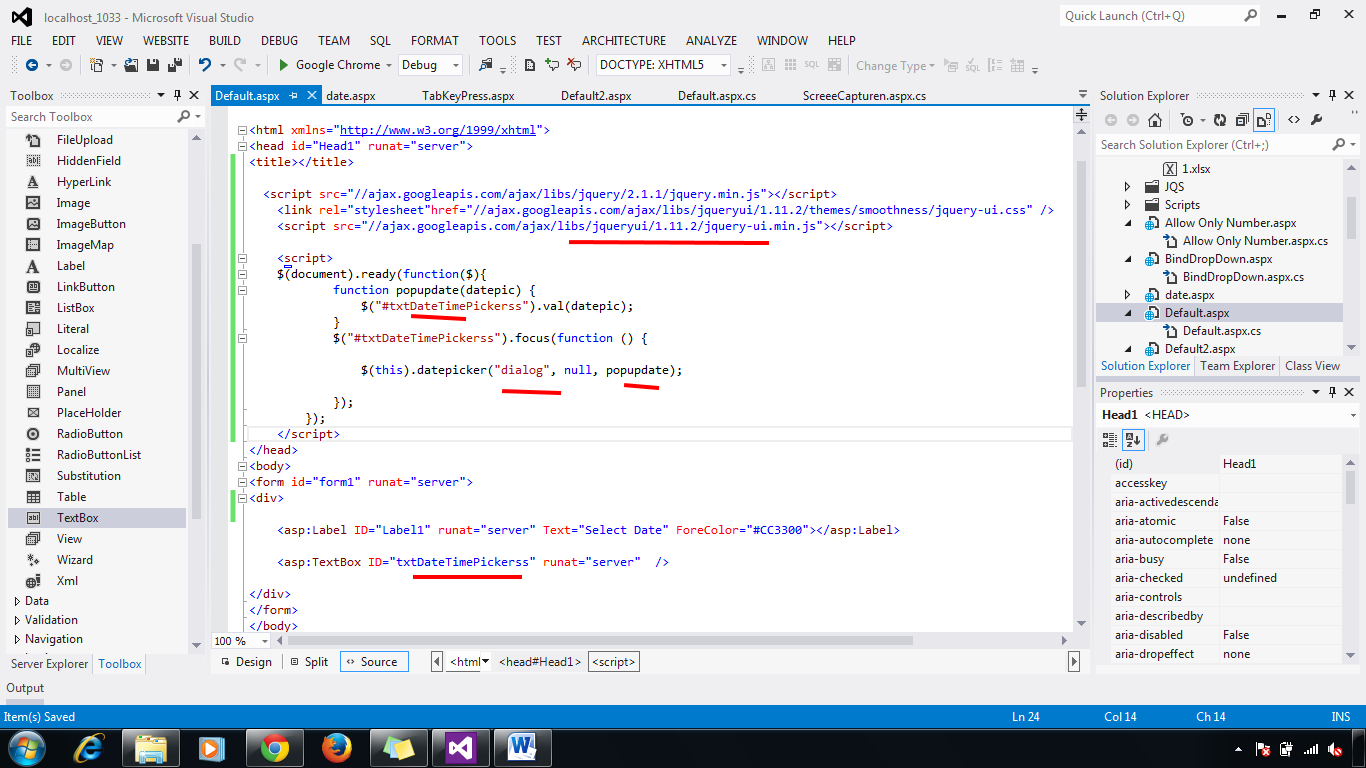Switch to Split view
Image resolution: width=1366 pixels, height=768 pixels.
click(309, 661)
